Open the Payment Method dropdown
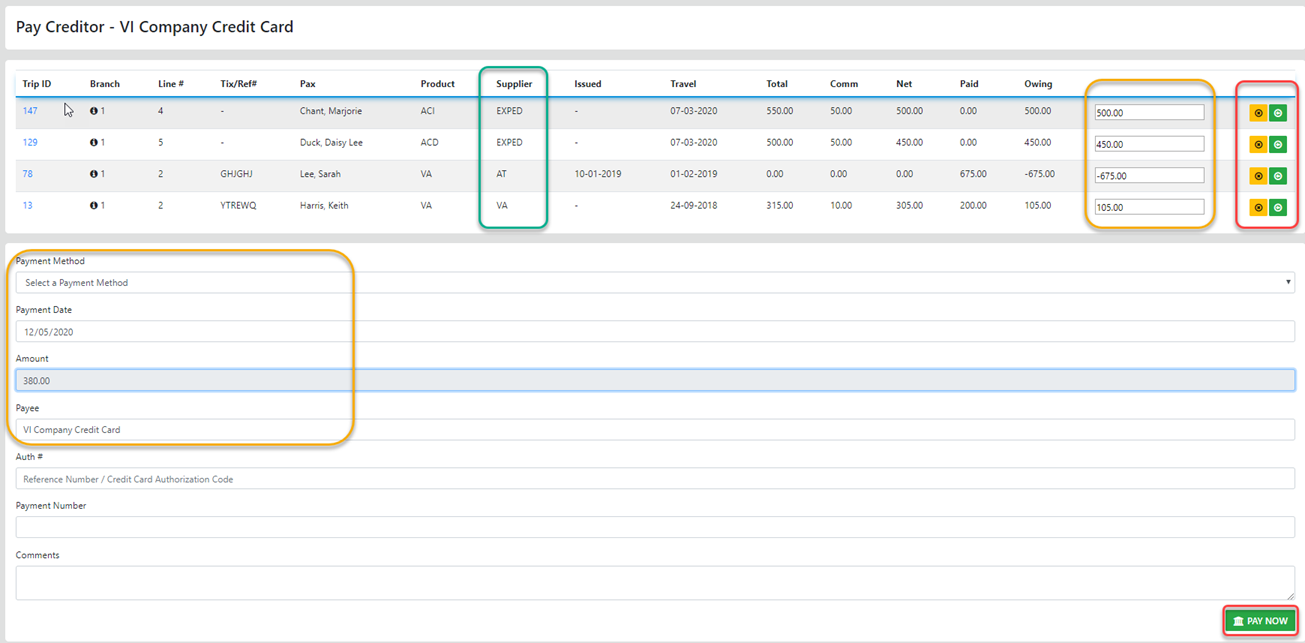Viewport: 1305px width, 643px height. click(655, 283)
